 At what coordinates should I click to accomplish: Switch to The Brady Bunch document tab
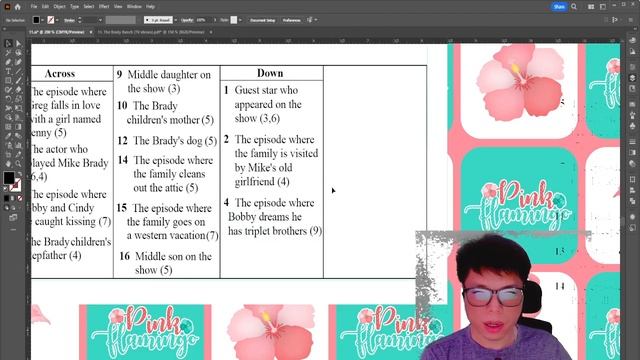coord(151,32)
